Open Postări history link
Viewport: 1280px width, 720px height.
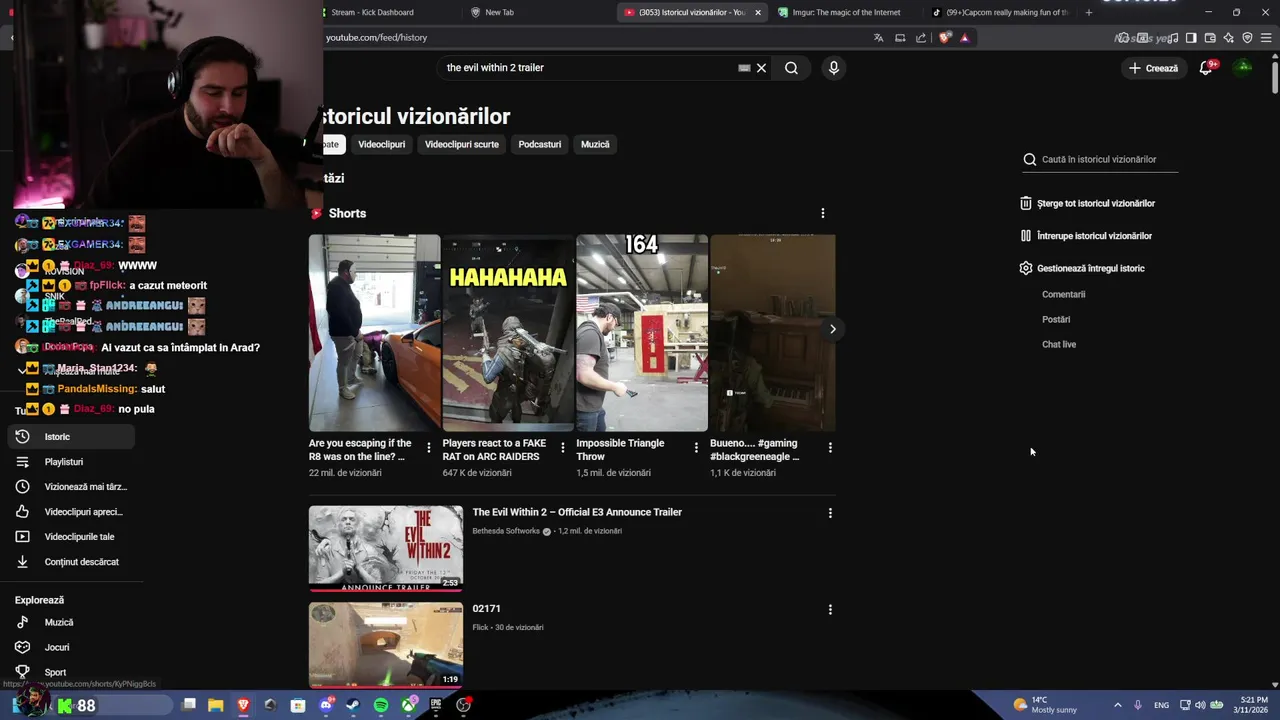tap(1056, 319)
